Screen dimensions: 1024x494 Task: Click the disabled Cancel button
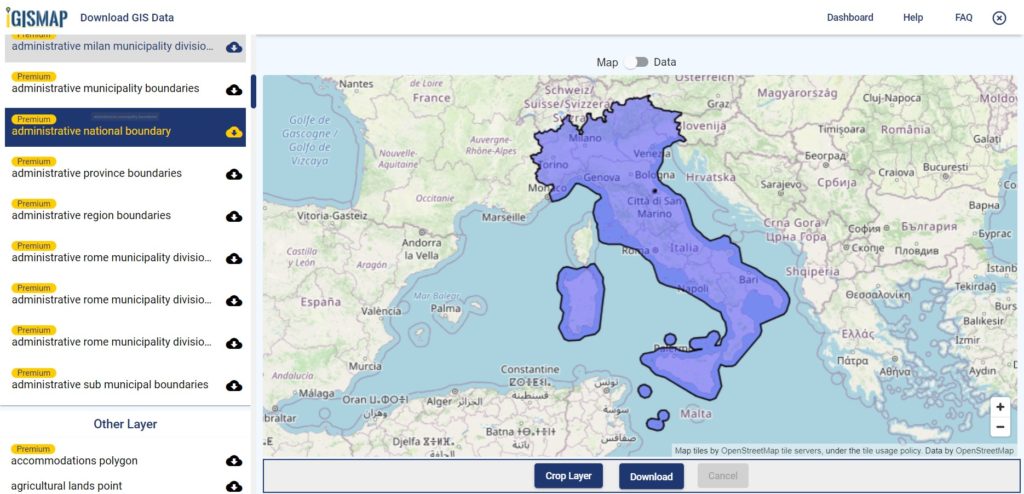pyautogui.click(x=723, y=476)
